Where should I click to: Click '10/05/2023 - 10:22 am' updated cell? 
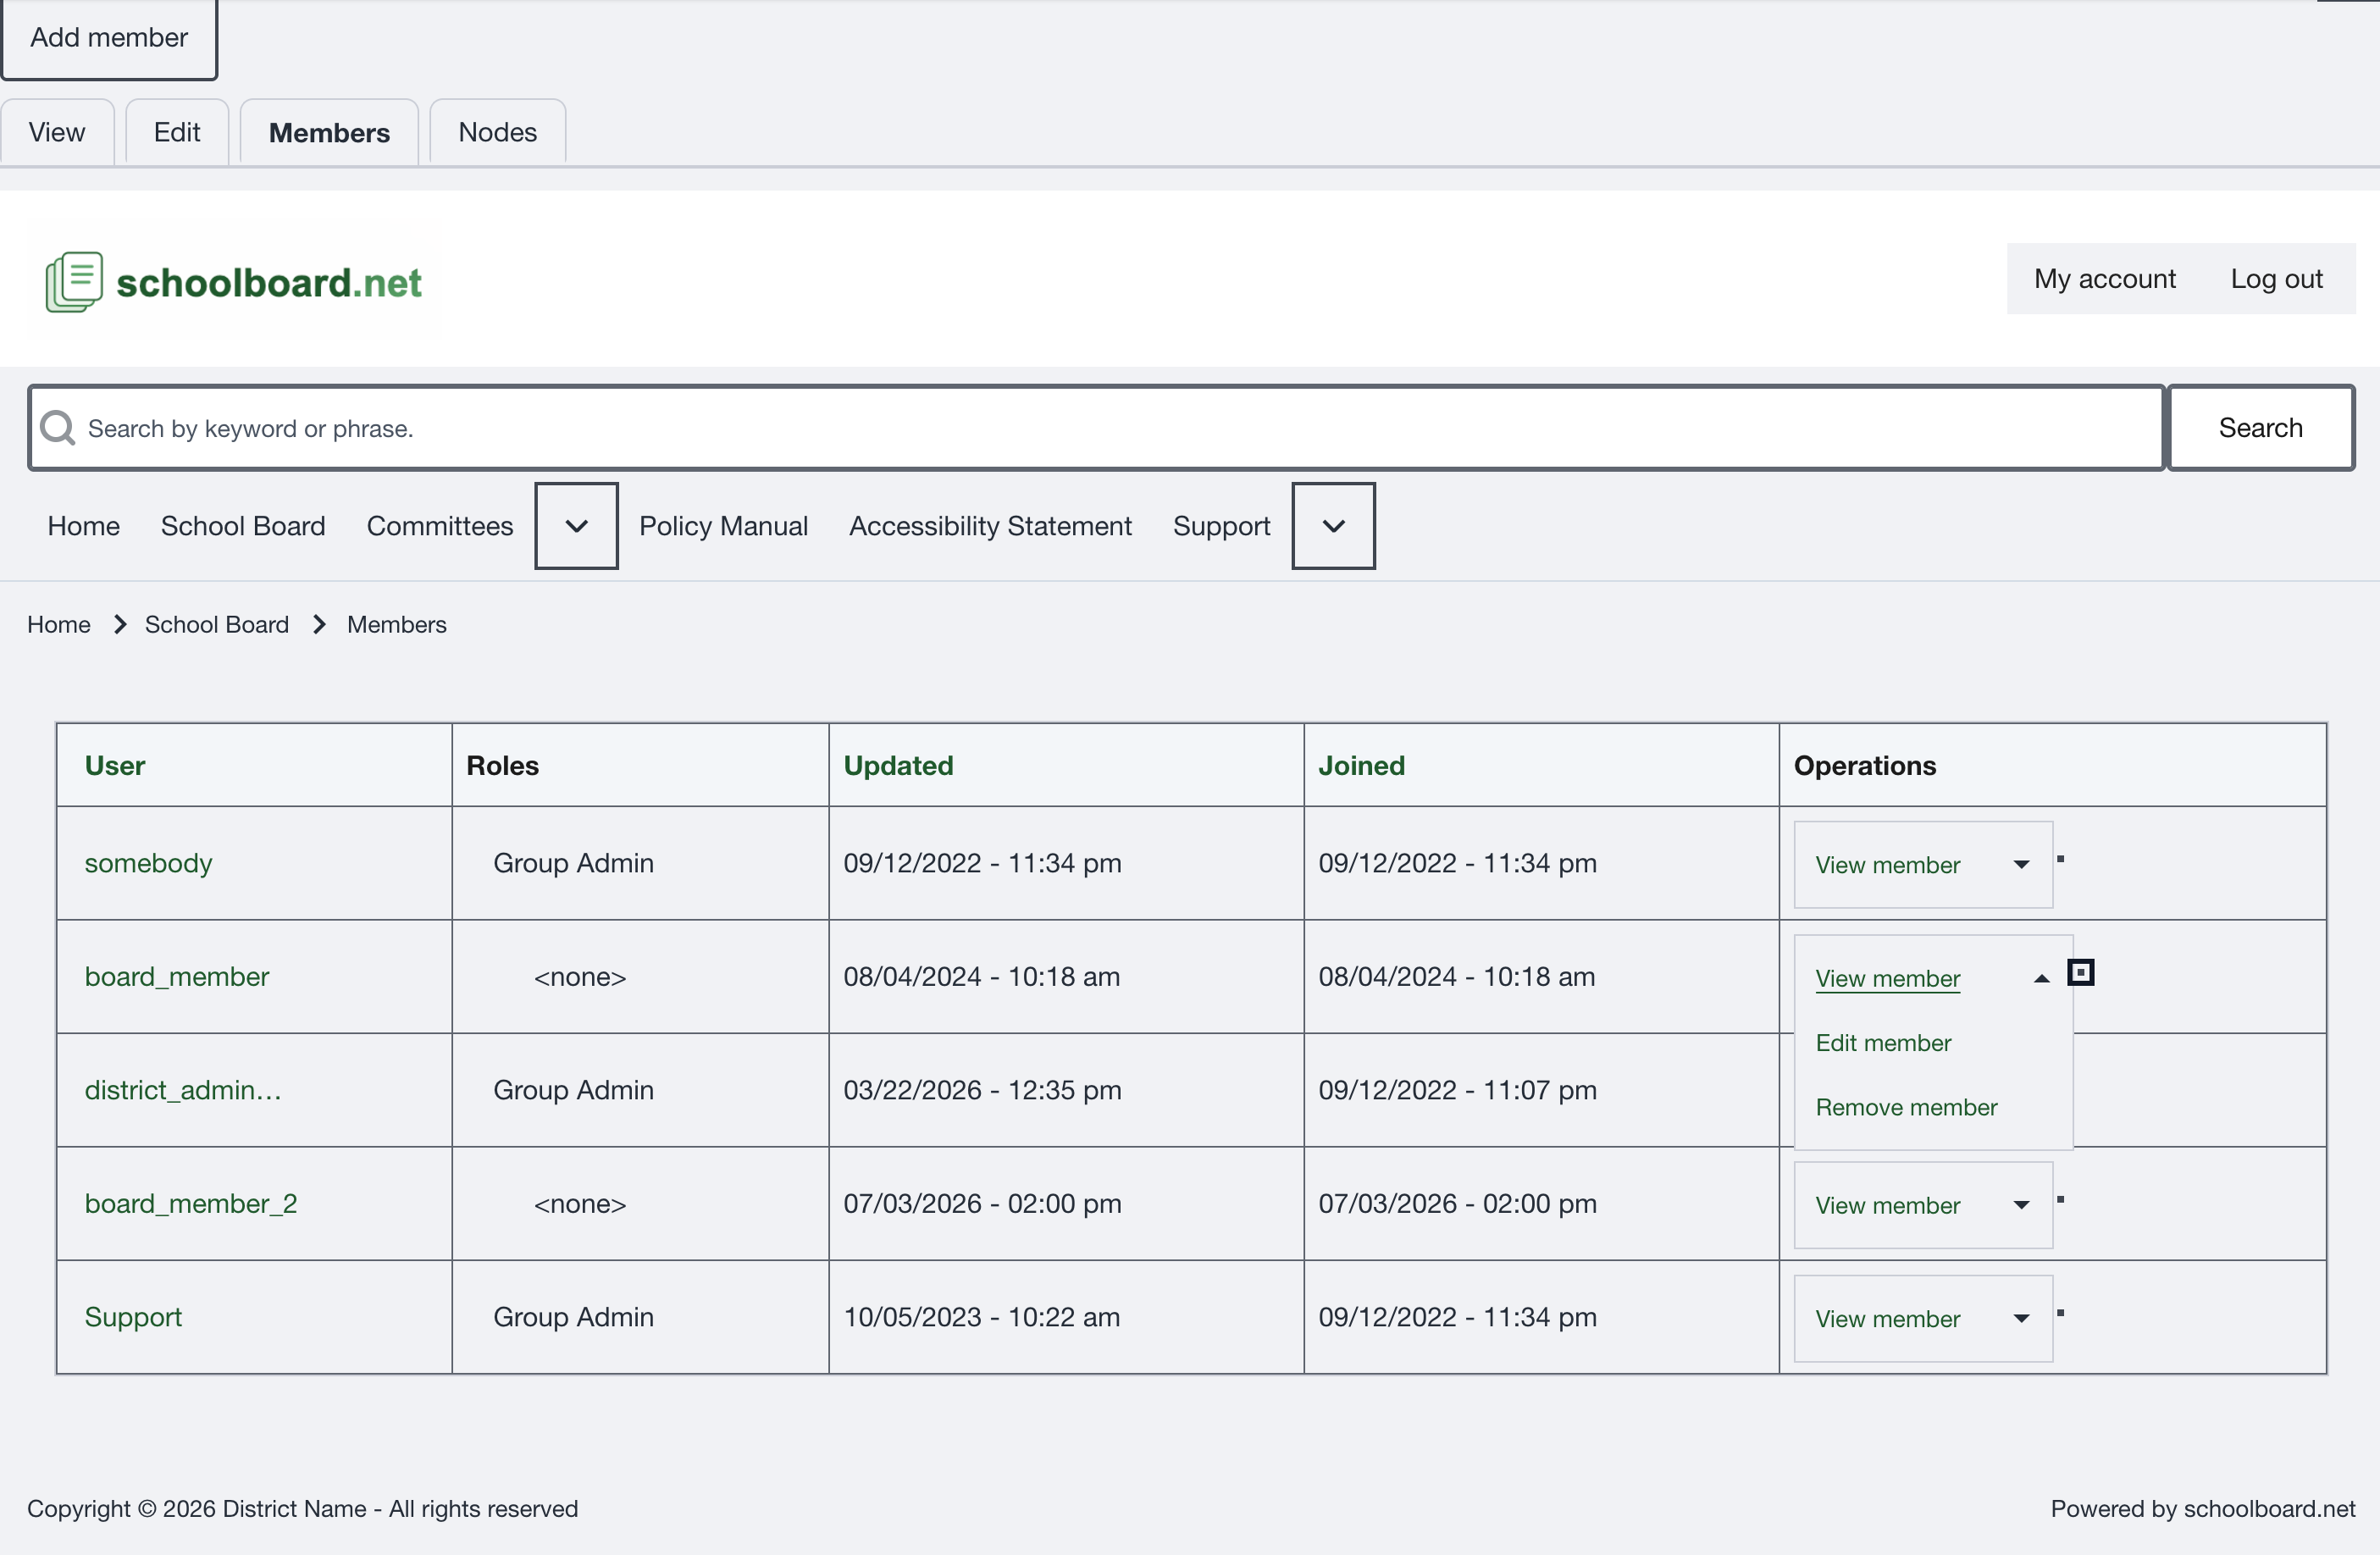[x=981, y=1317]
